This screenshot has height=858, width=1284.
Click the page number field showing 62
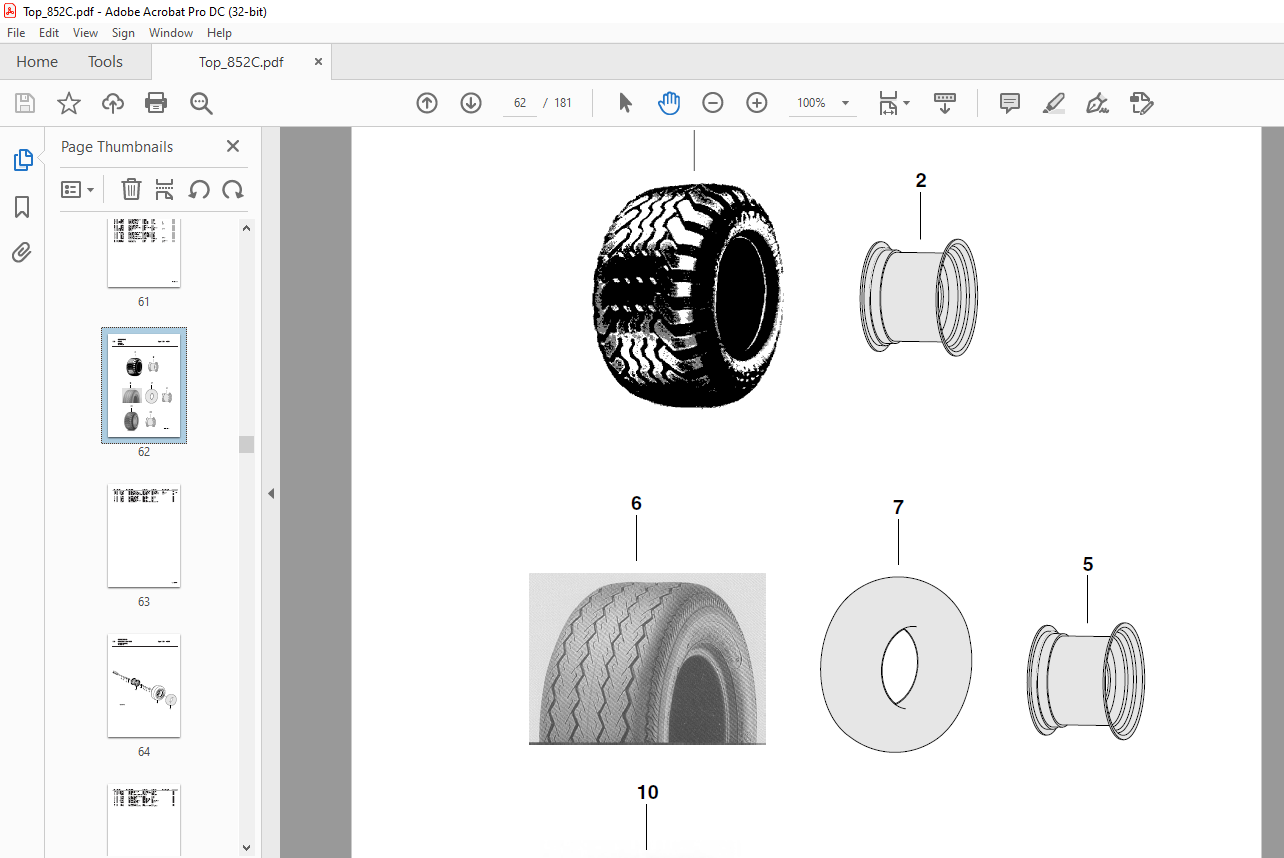coord(520,103)
